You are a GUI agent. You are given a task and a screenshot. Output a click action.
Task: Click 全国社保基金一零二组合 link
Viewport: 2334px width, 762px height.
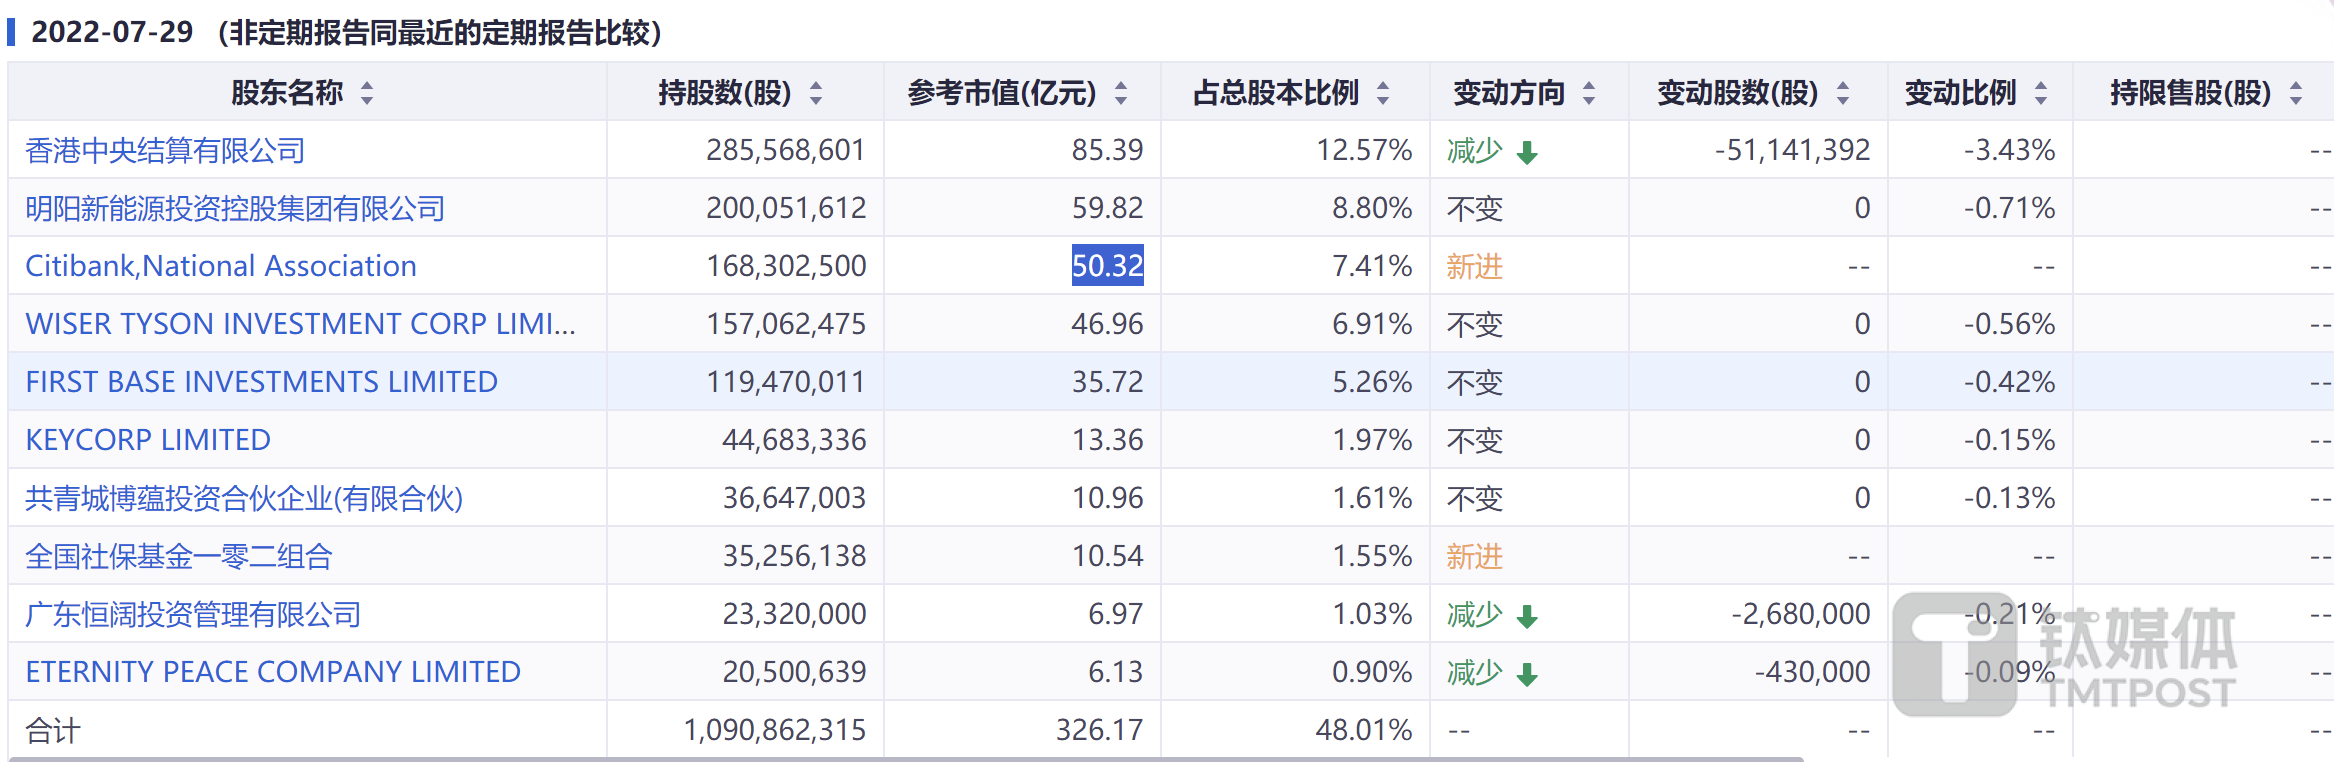click(179, 556)
